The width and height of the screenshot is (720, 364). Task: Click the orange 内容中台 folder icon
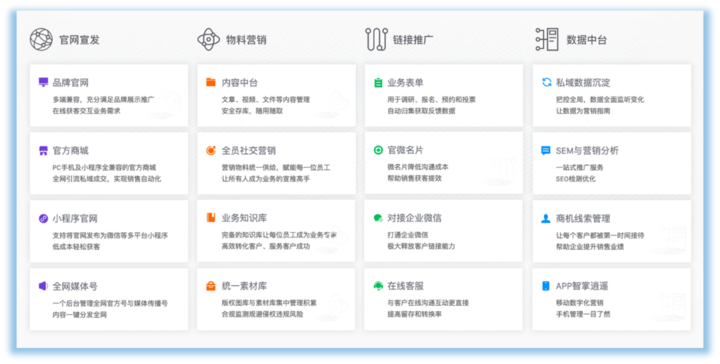pos(211,83)
